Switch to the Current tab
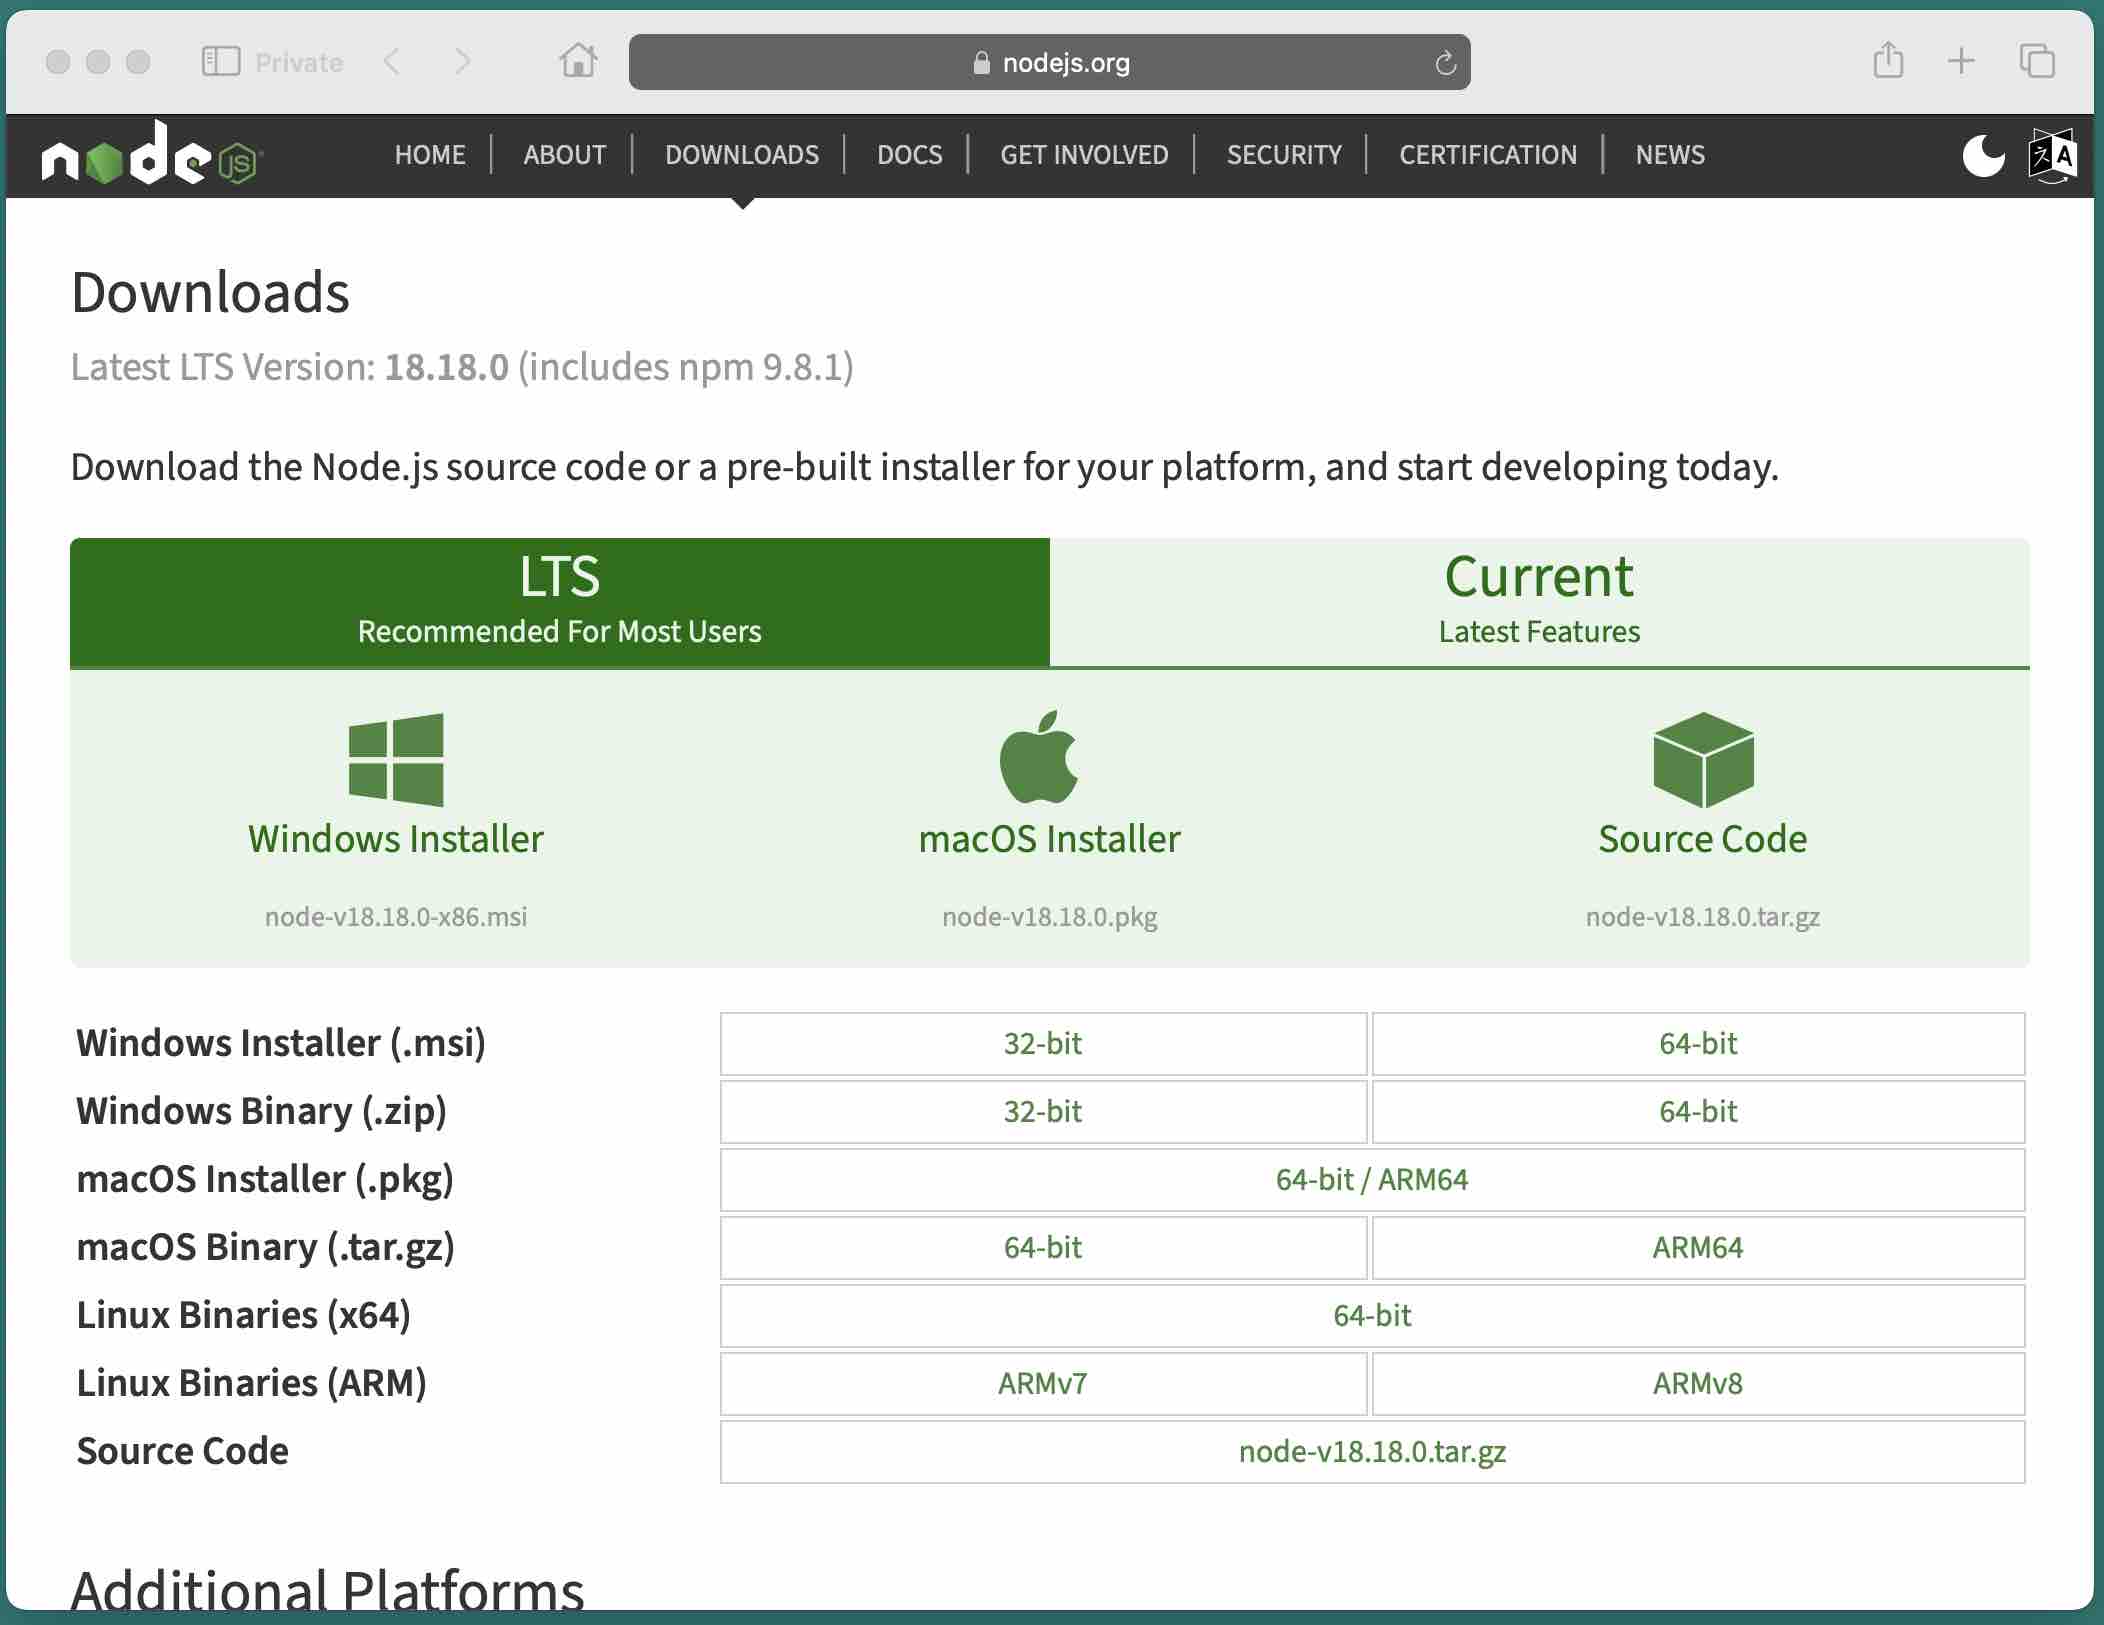 point(1540,602)
